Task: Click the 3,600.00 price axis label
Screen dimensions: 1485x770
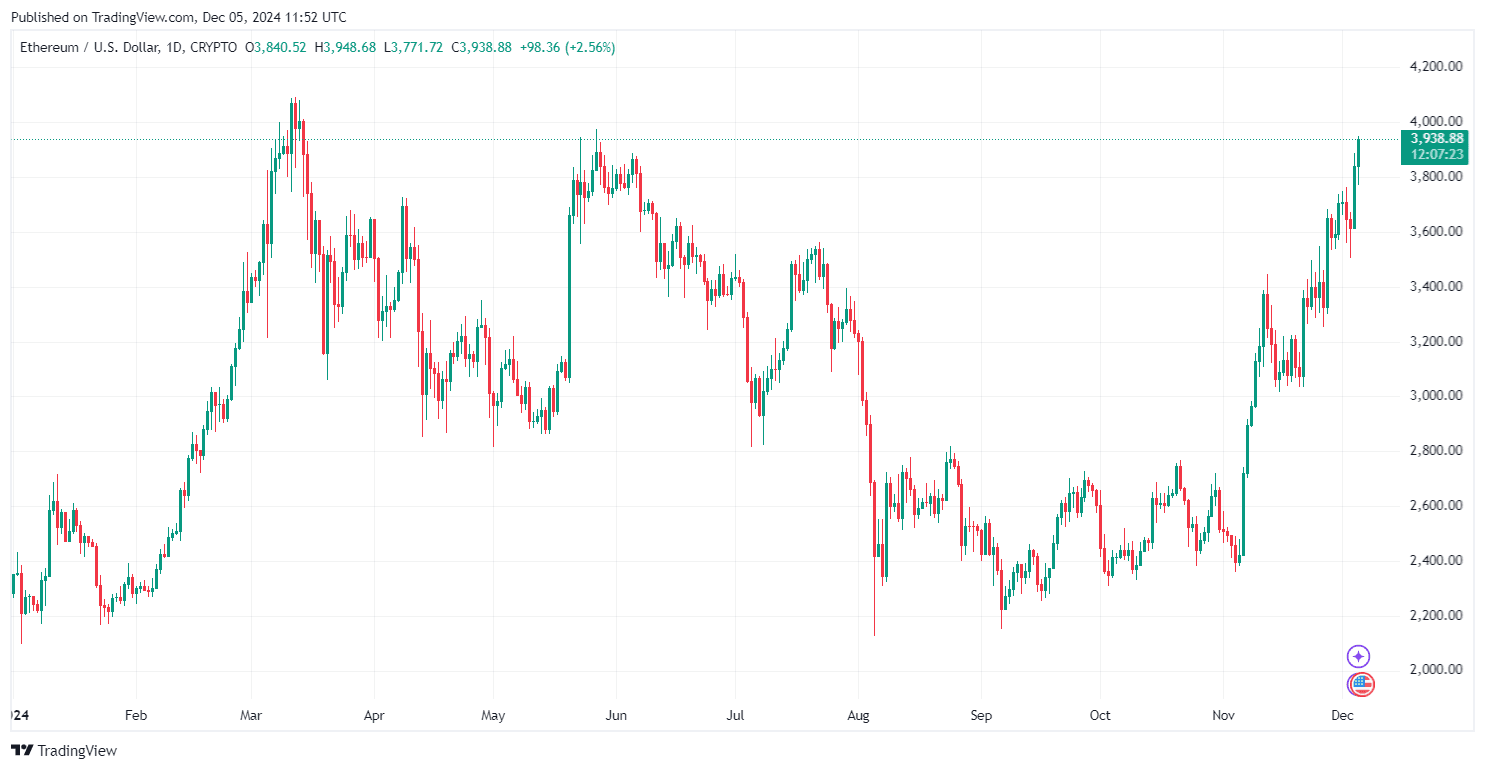Action: click(1436, 232)
